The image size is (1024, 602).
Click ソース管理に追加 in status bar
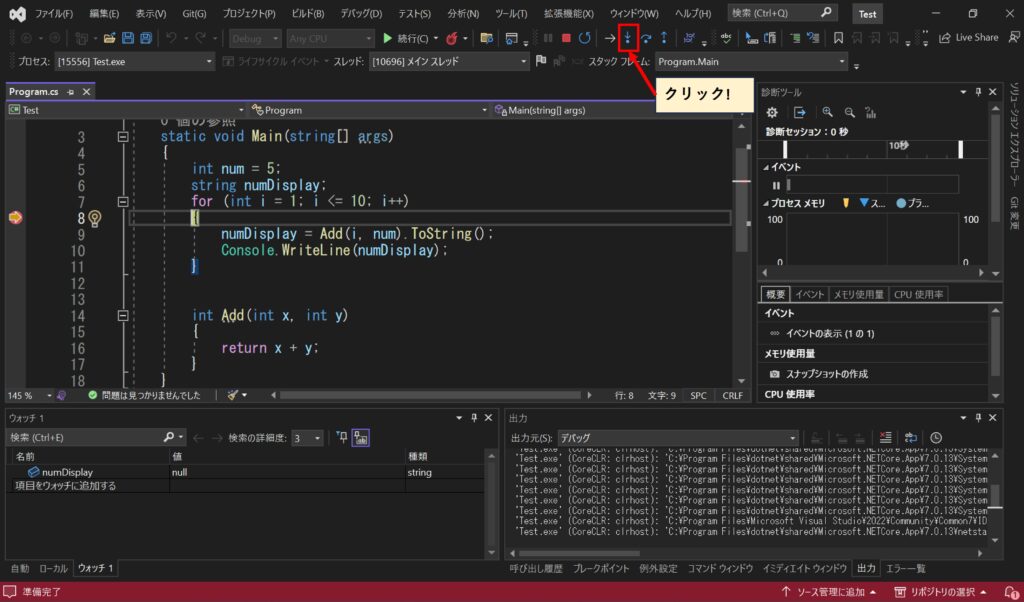click(x=829, y=592)
